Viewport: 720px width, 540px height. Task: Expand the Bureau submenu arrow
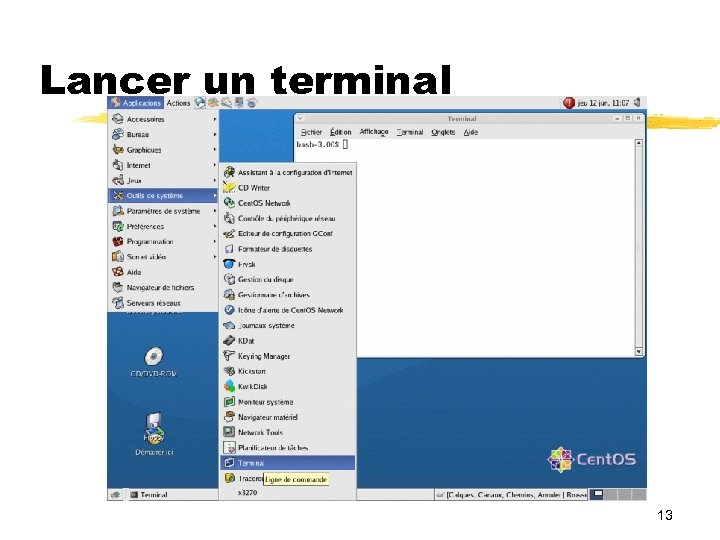coord(214,134)
